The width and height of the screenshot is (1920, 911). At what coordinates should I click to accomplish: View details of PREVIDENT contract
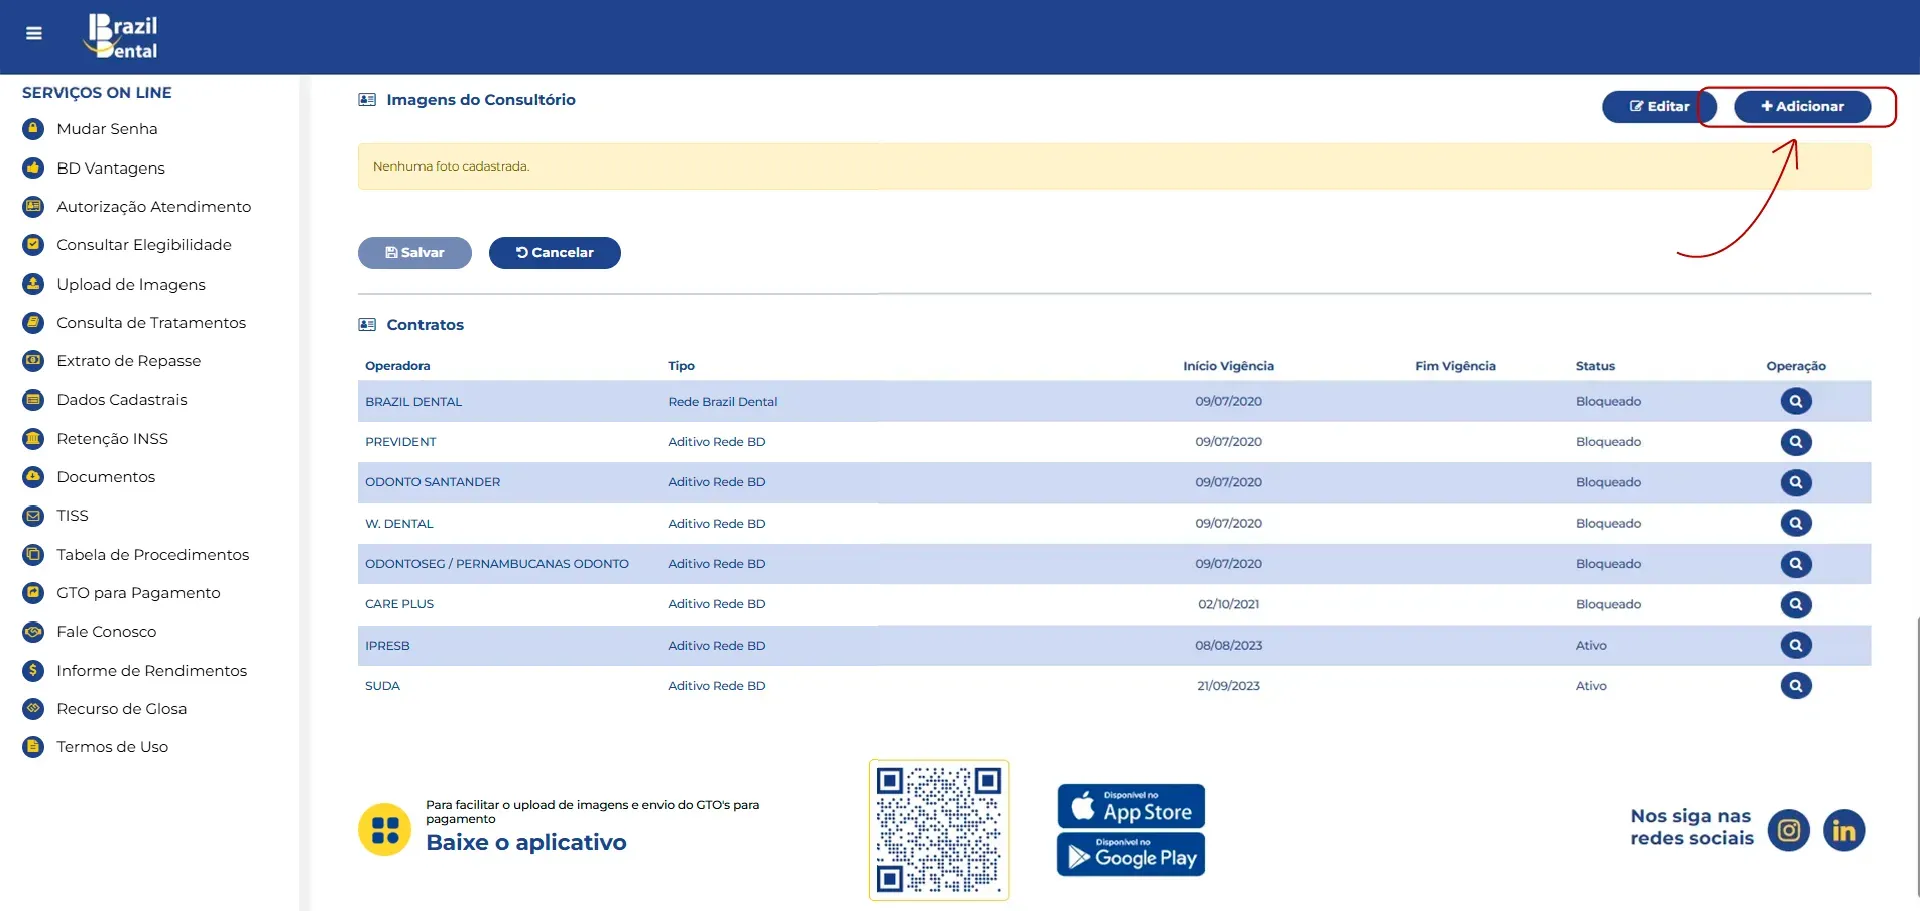[x=1796, y=442]
